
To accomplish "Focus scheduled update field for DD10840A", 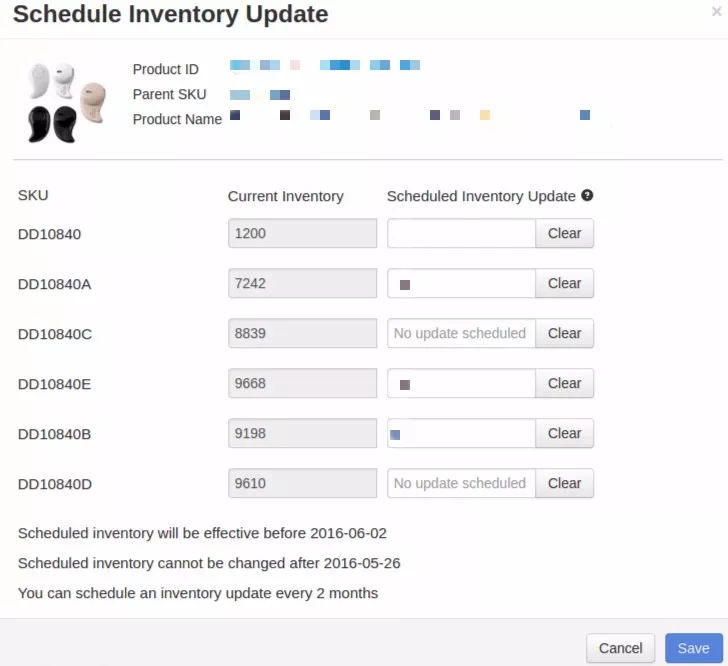I will coord(461,283).
